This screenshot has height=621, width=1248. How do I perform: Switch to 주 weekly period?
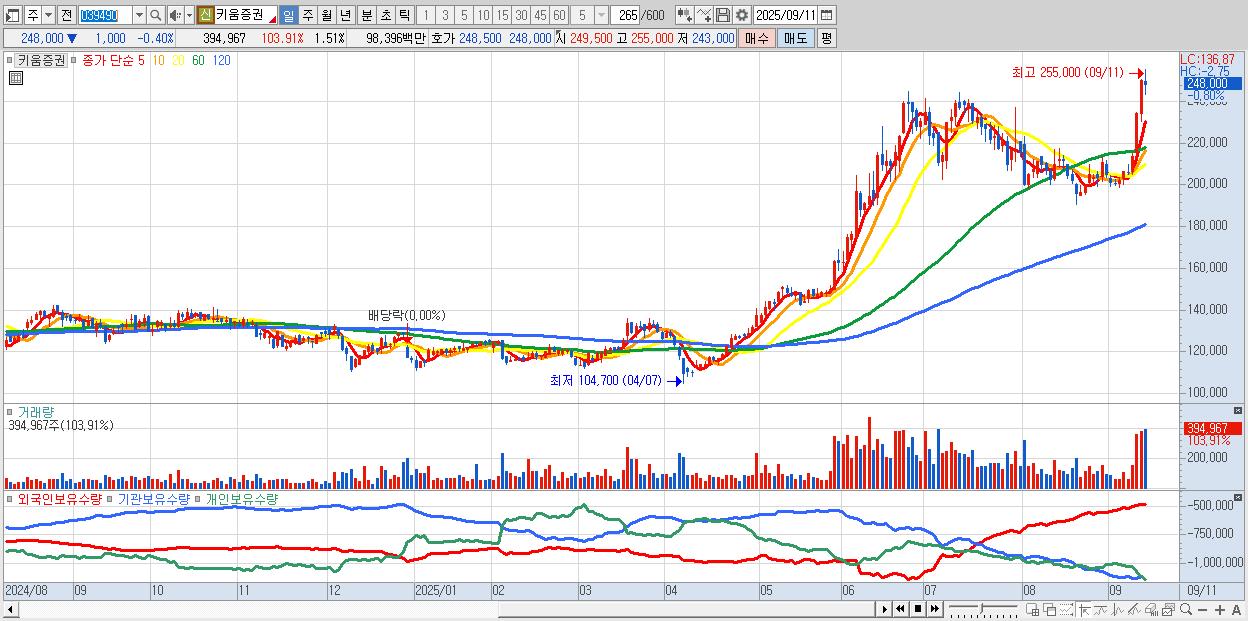point(308,15)
